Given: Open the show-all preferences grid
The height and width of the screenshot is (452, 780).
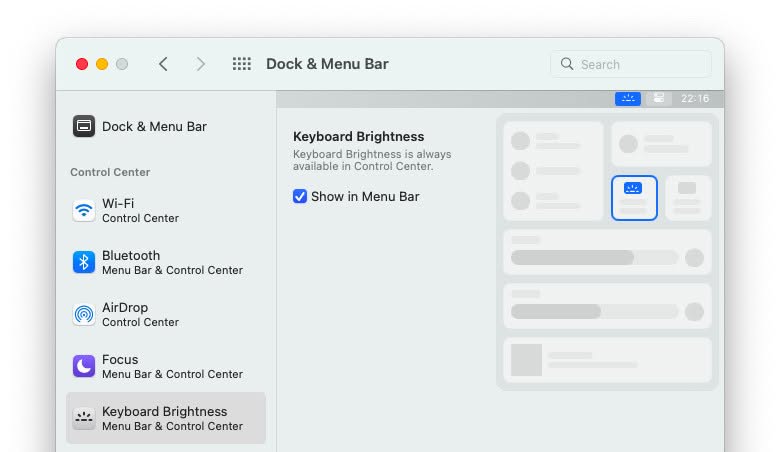Looking at the screenshot, I should click(x=242, y=64).
